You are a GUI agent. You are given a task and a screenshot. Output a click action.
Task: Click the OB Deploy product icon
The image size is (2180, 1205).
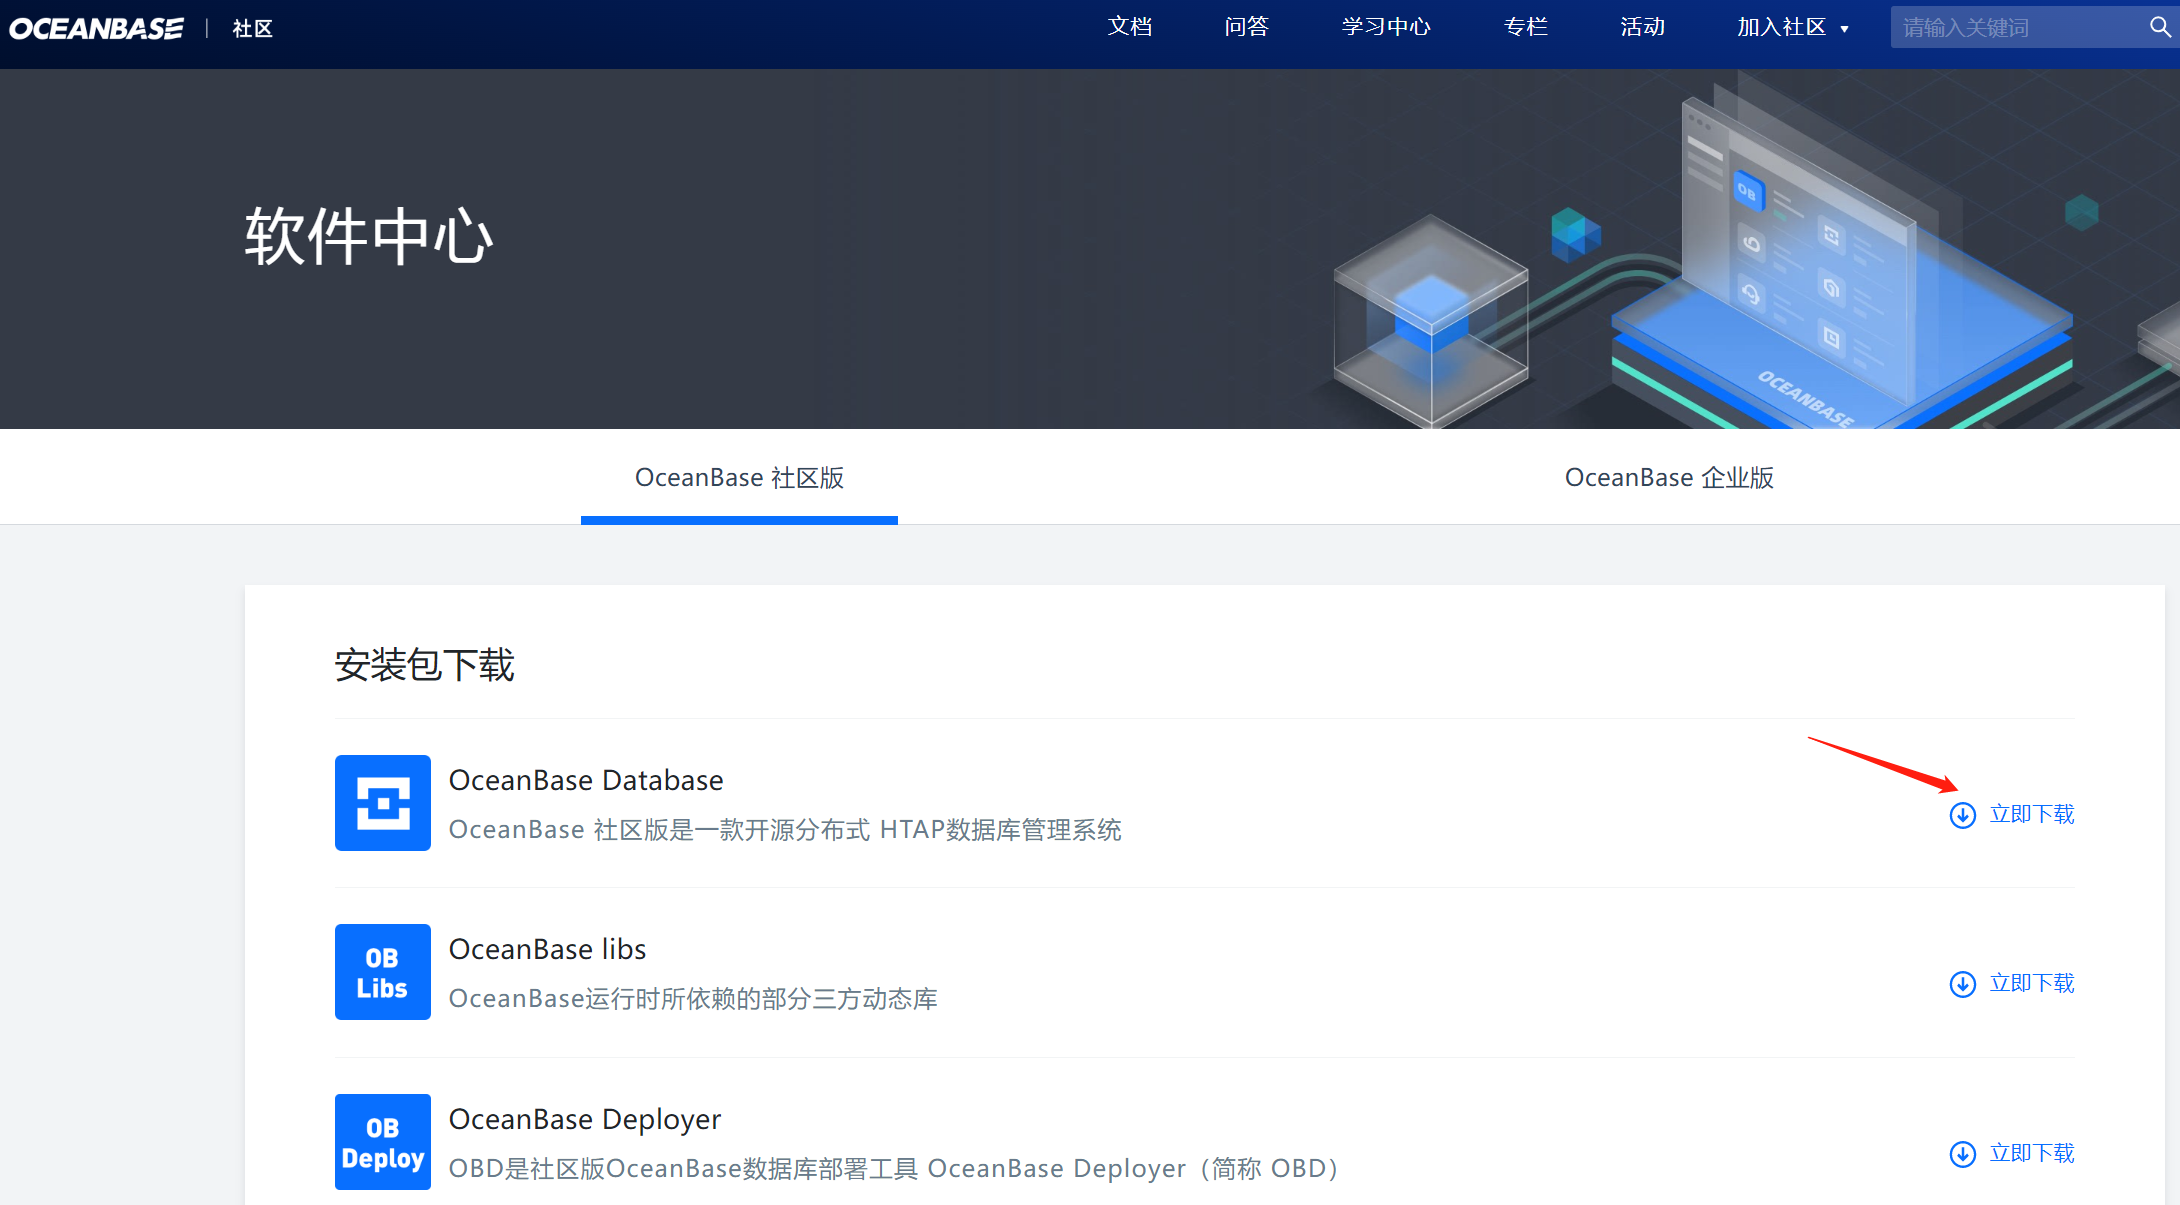383,1142
